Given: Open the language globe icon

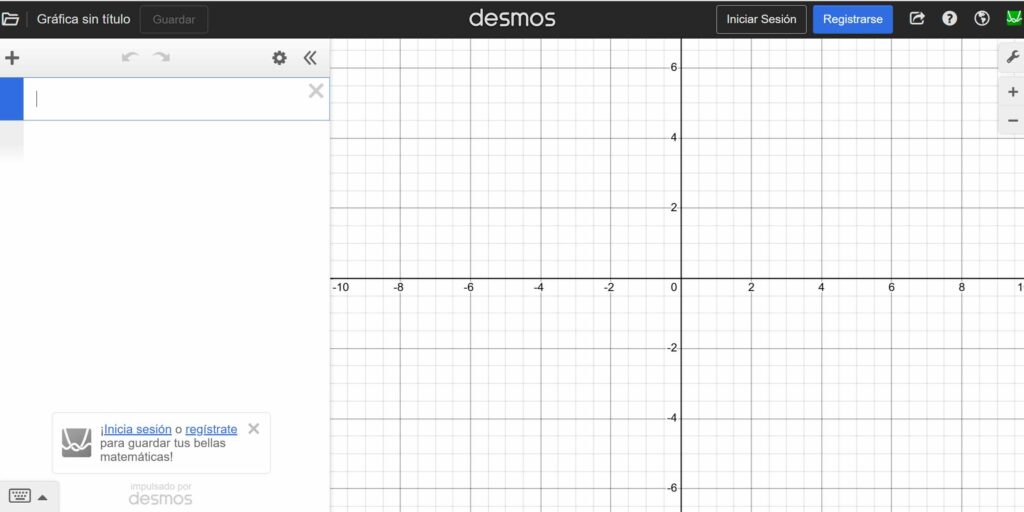Looking at the screenshot, I should click(x=982, y=19).
